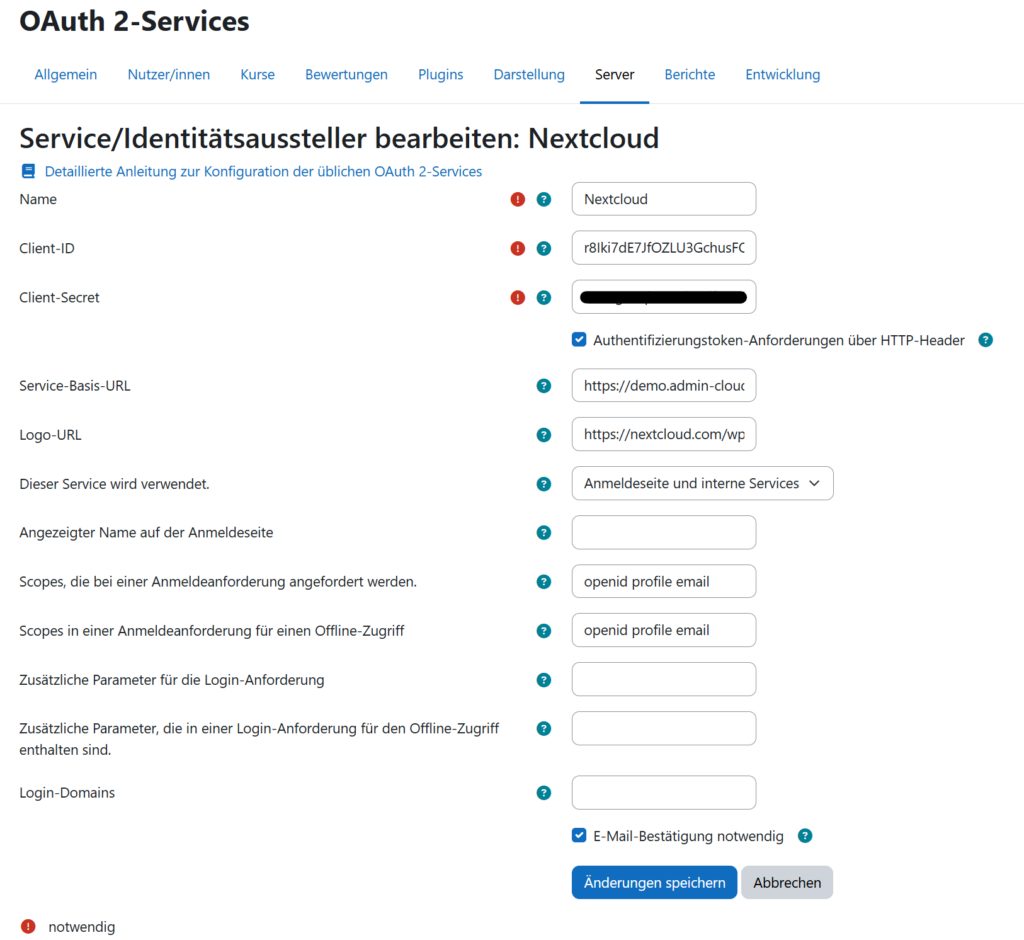Show help for Service-Basis-URL
Image resolution: width=1024 pixels, height=940 pixels.
coord(544,385)
